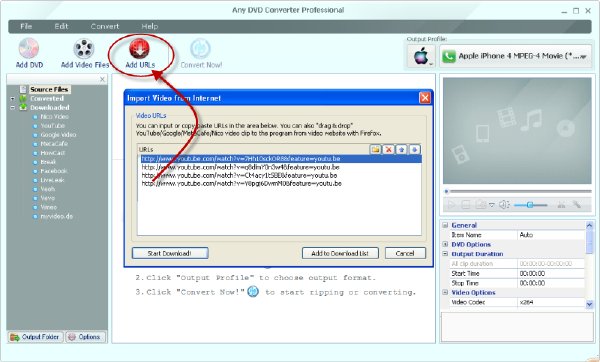Select the highlighted first YouTube URL

(x=281, y=159)
